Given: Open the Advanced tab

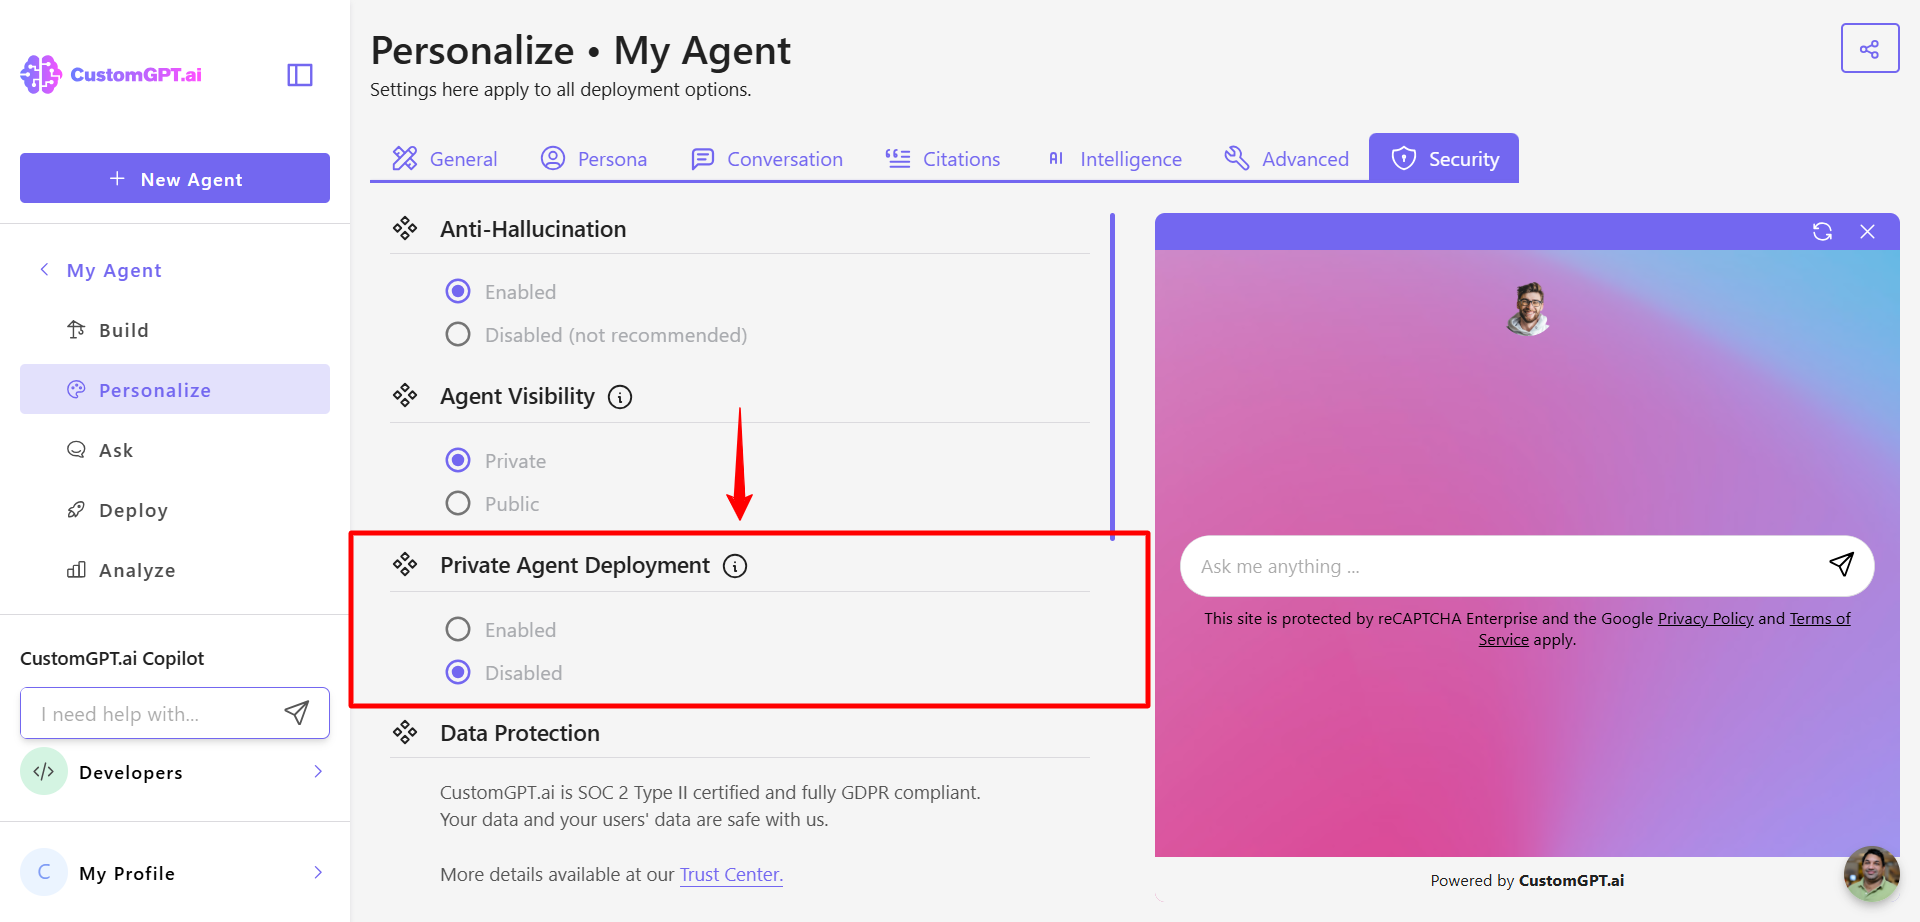Looking at the screenshot, I should (x=1286, y=159).
